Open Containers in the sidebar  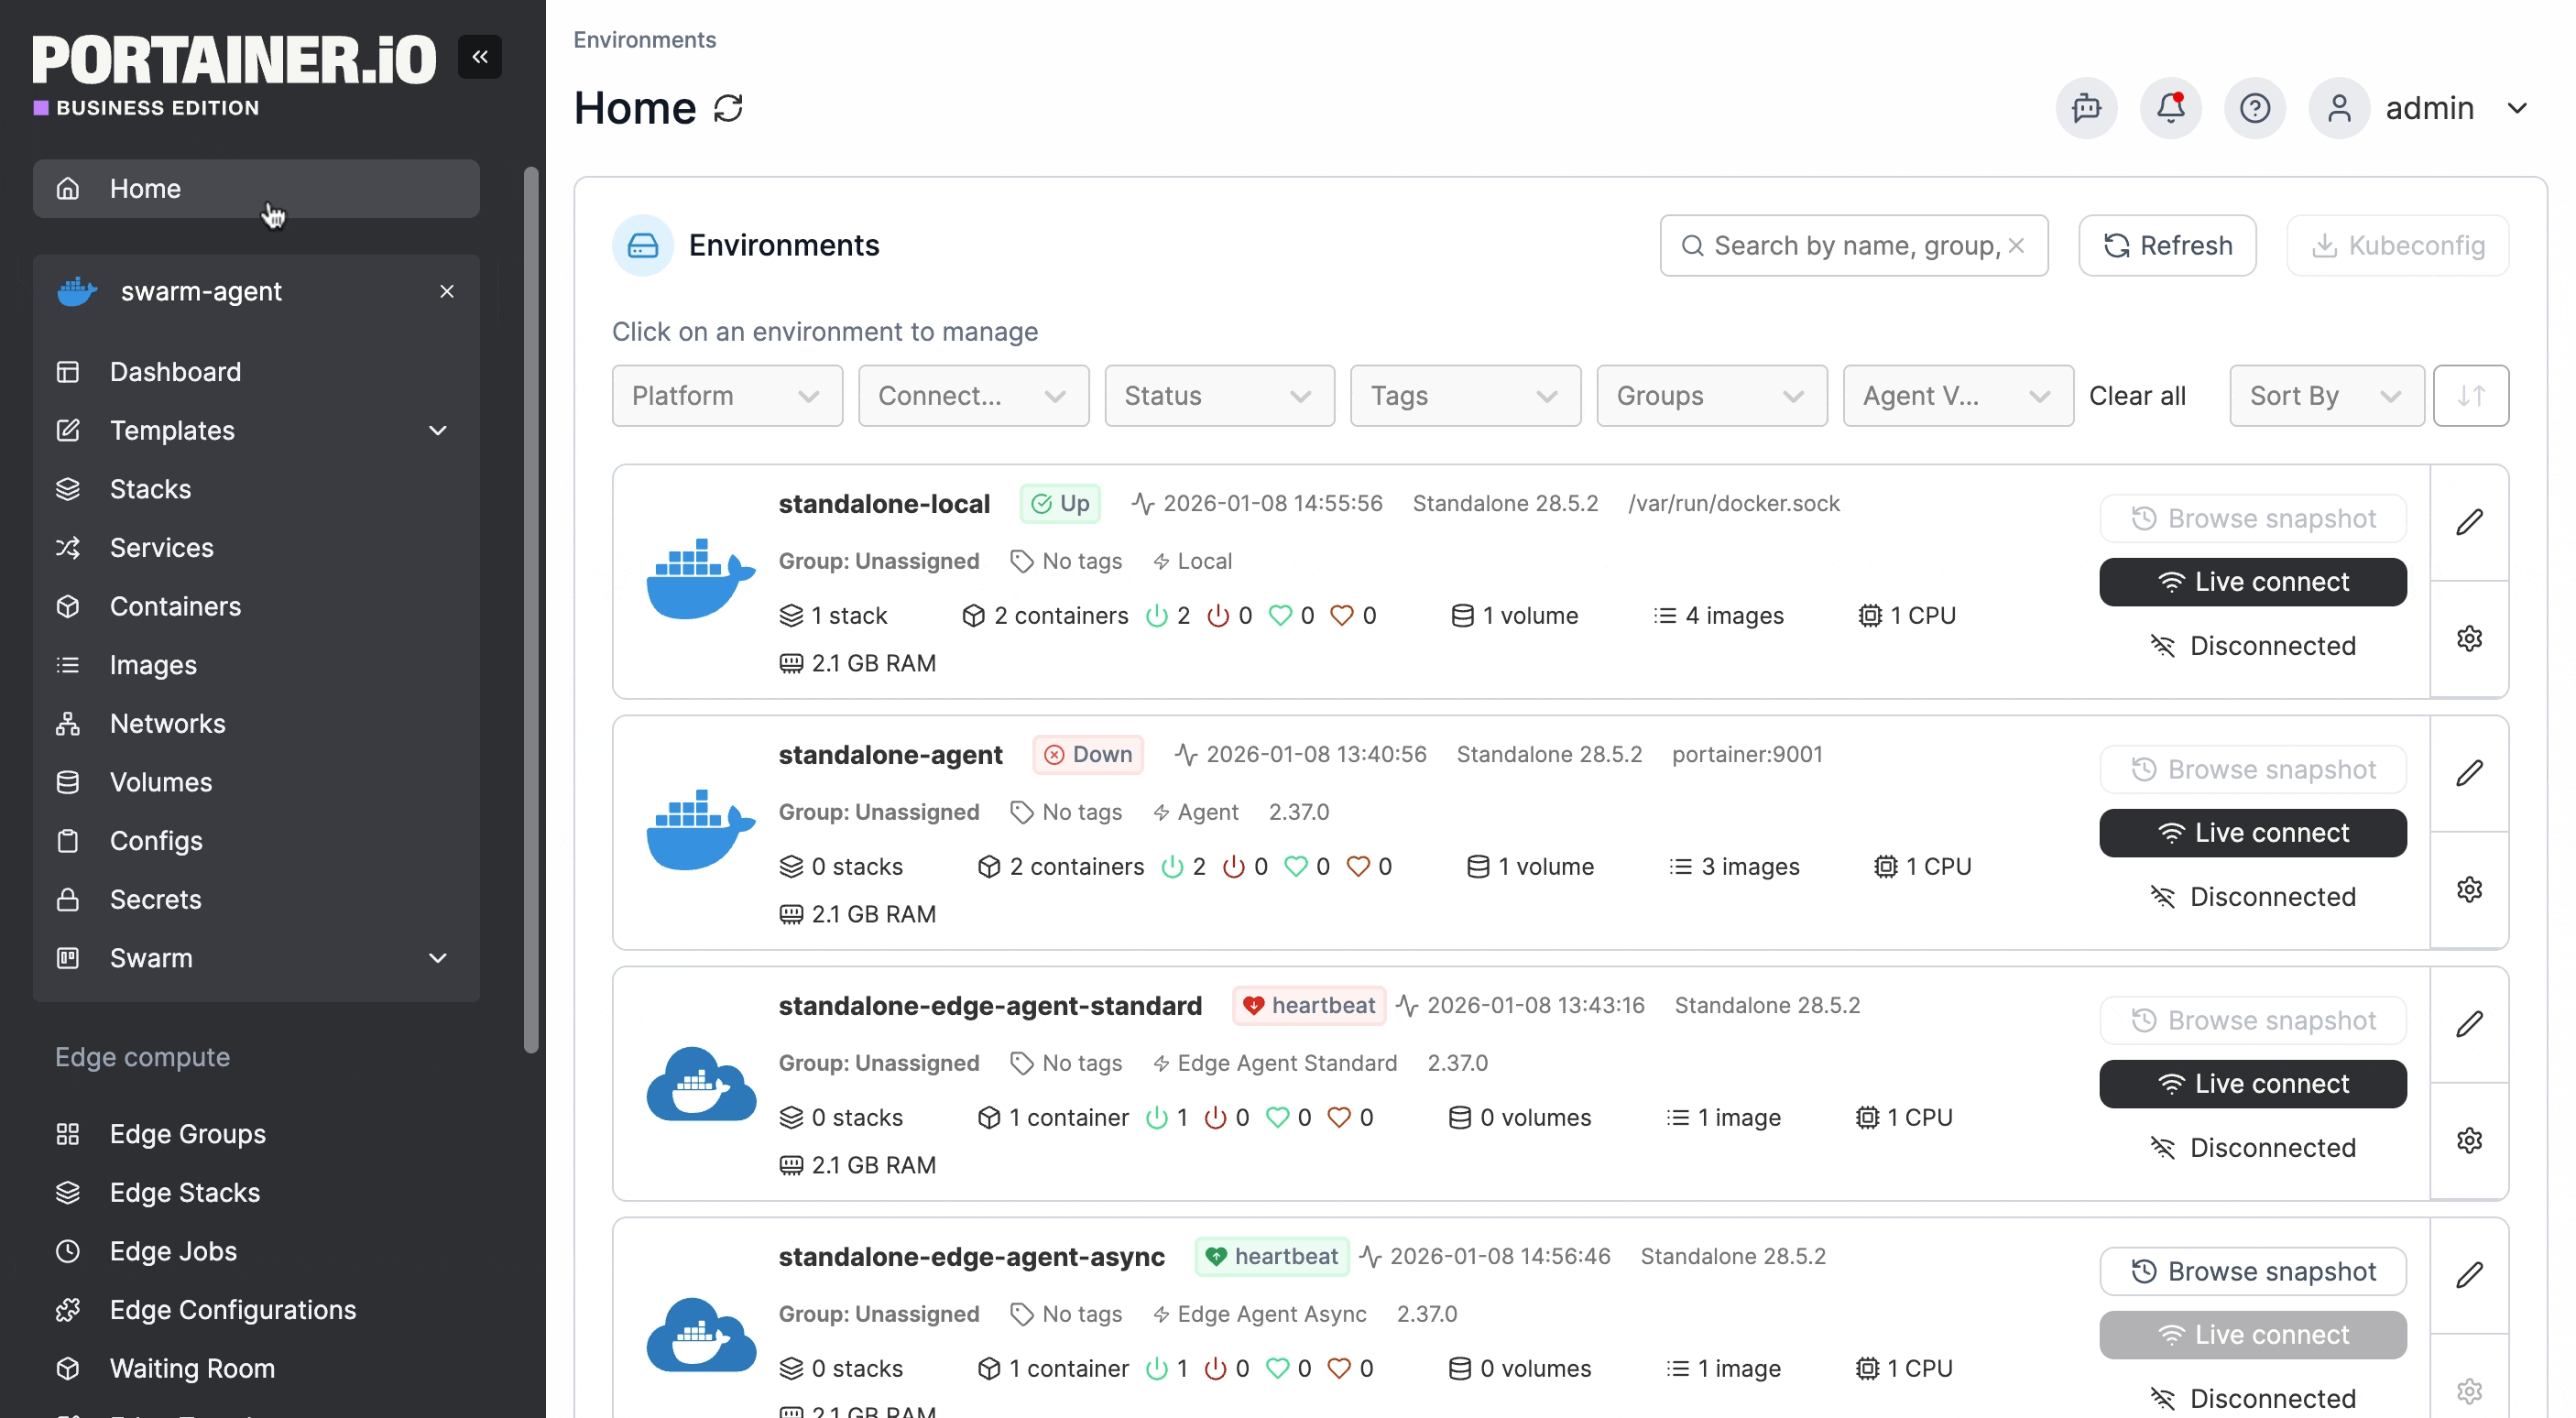(x=175, y=607)
